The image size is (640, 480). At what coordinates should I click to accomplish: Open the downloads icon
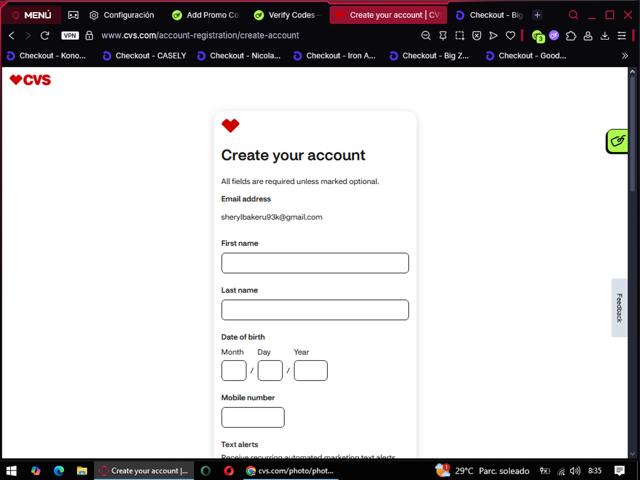(x=605, y=36)
